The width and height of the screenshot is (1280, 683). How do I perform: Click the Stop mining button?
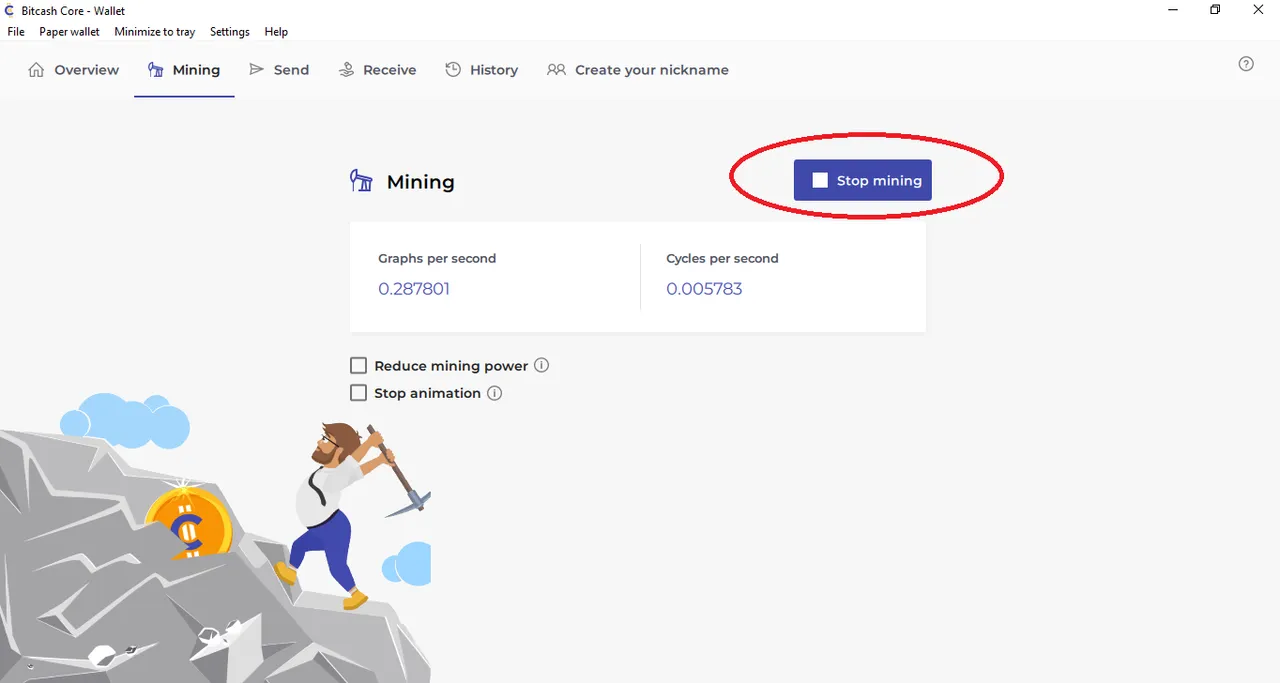tap(863, 180)
